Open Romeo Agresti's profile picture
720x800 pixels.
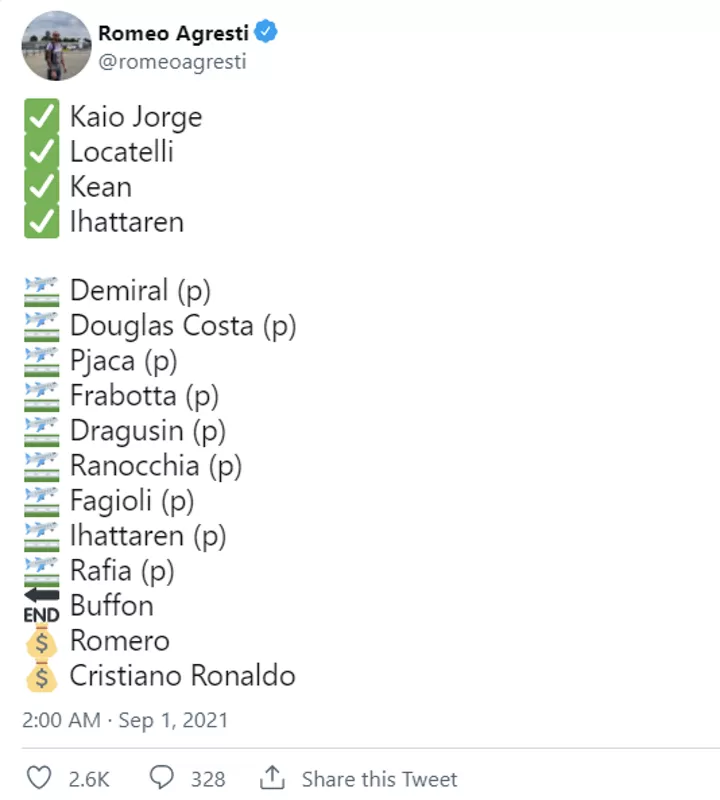point(56,46)
